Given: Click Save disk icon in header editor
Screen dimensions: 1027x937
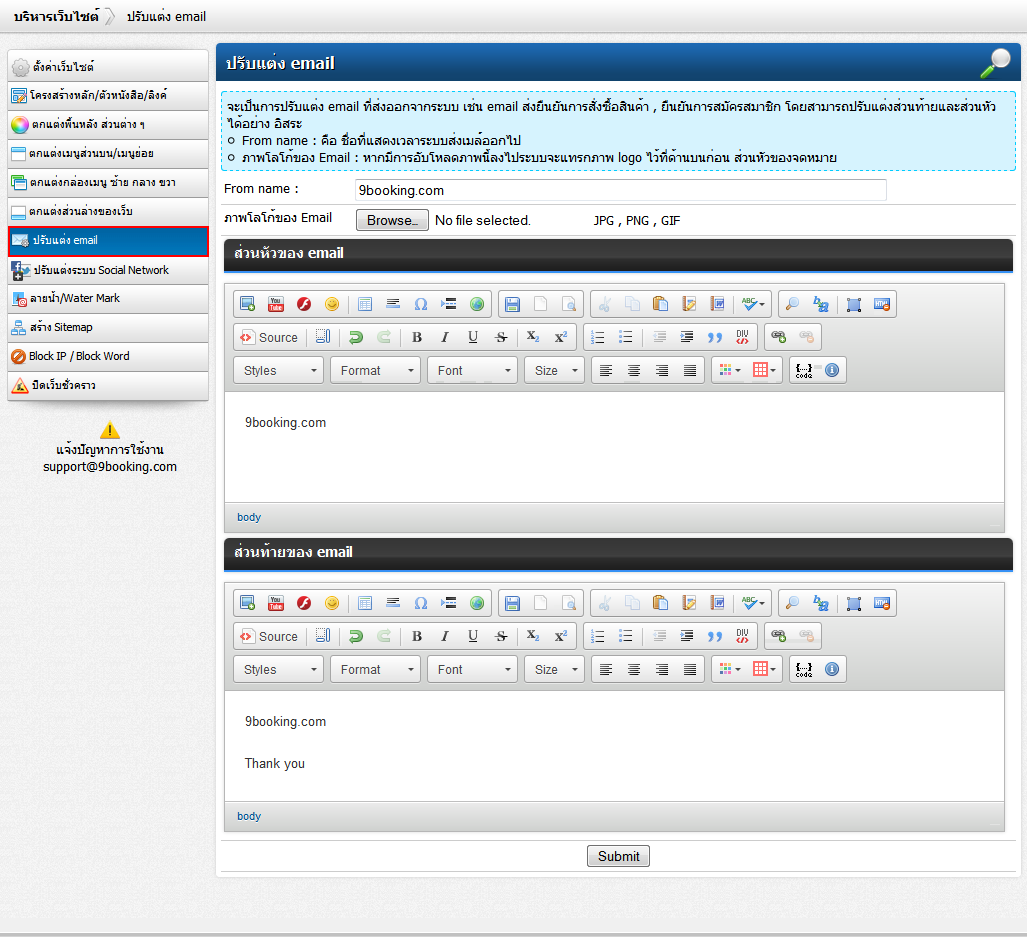Looking at the screenshot, I should point(512,304).
